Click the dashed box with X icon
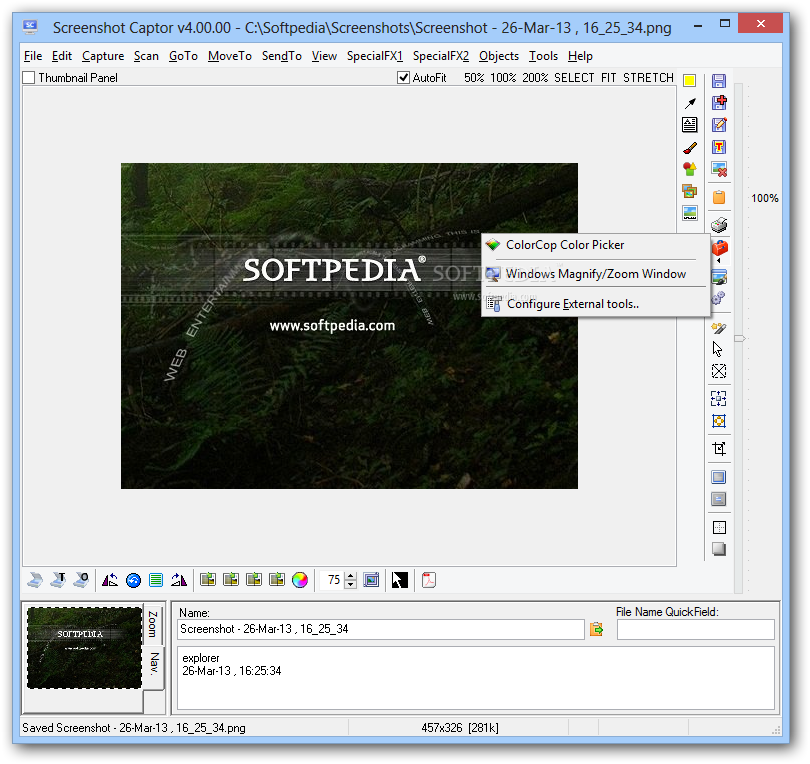The height and width of the screenshot is (764, 810). [x=719, y=371]
